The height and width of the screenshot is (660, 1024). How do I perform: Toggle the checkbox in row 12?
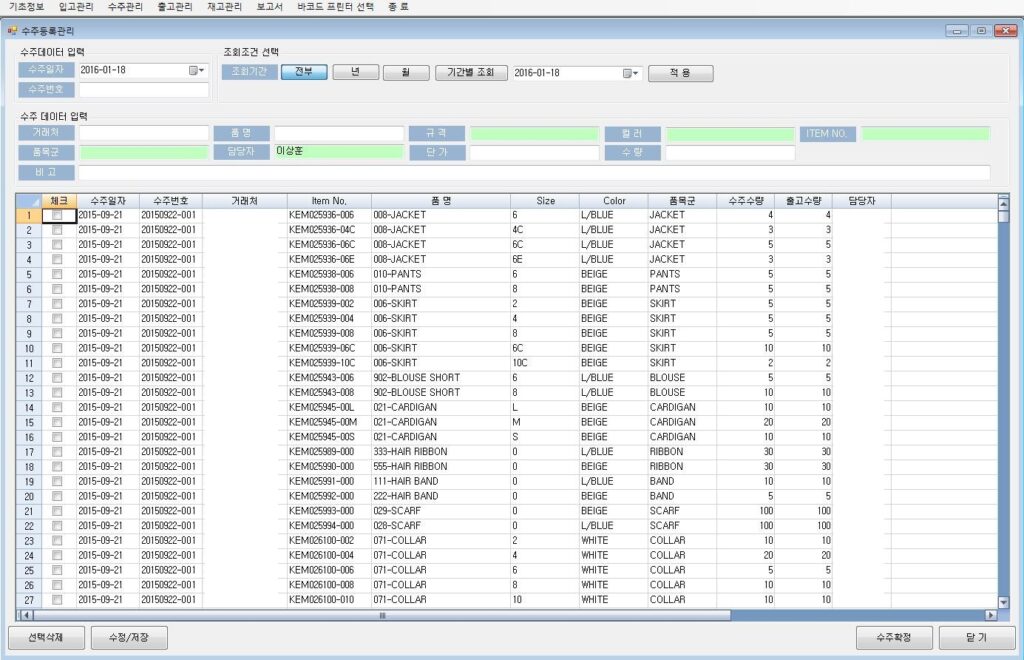pyautogui.click(x=57, y=378)
